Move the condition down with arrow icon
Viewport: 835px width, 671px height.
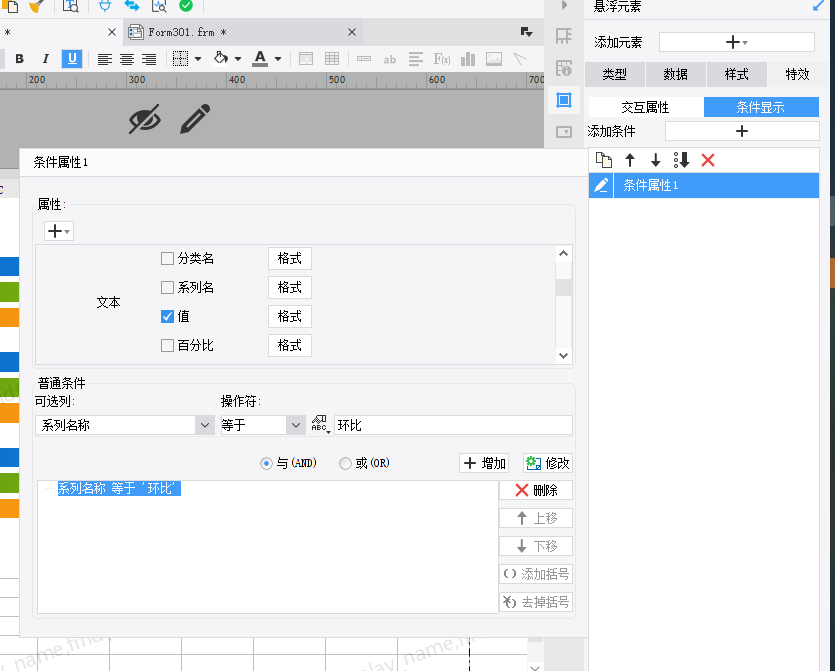point(656,160)
